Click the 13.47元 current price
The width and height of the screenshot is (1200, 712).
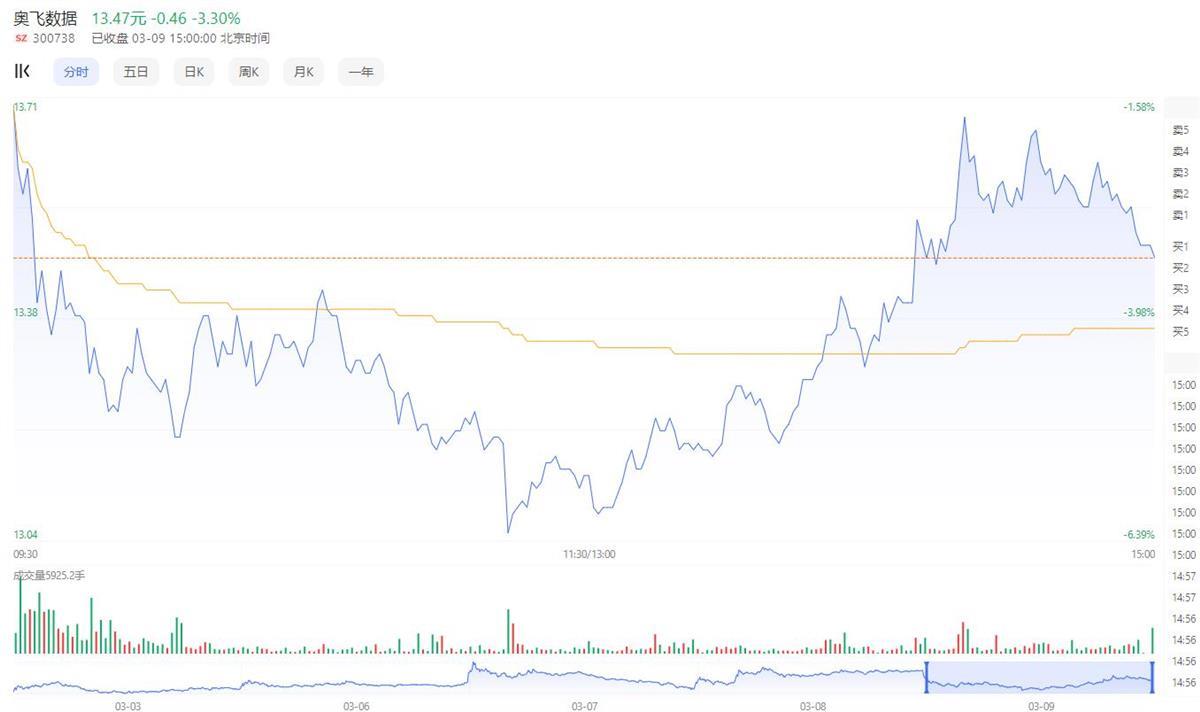click(119, 18)
